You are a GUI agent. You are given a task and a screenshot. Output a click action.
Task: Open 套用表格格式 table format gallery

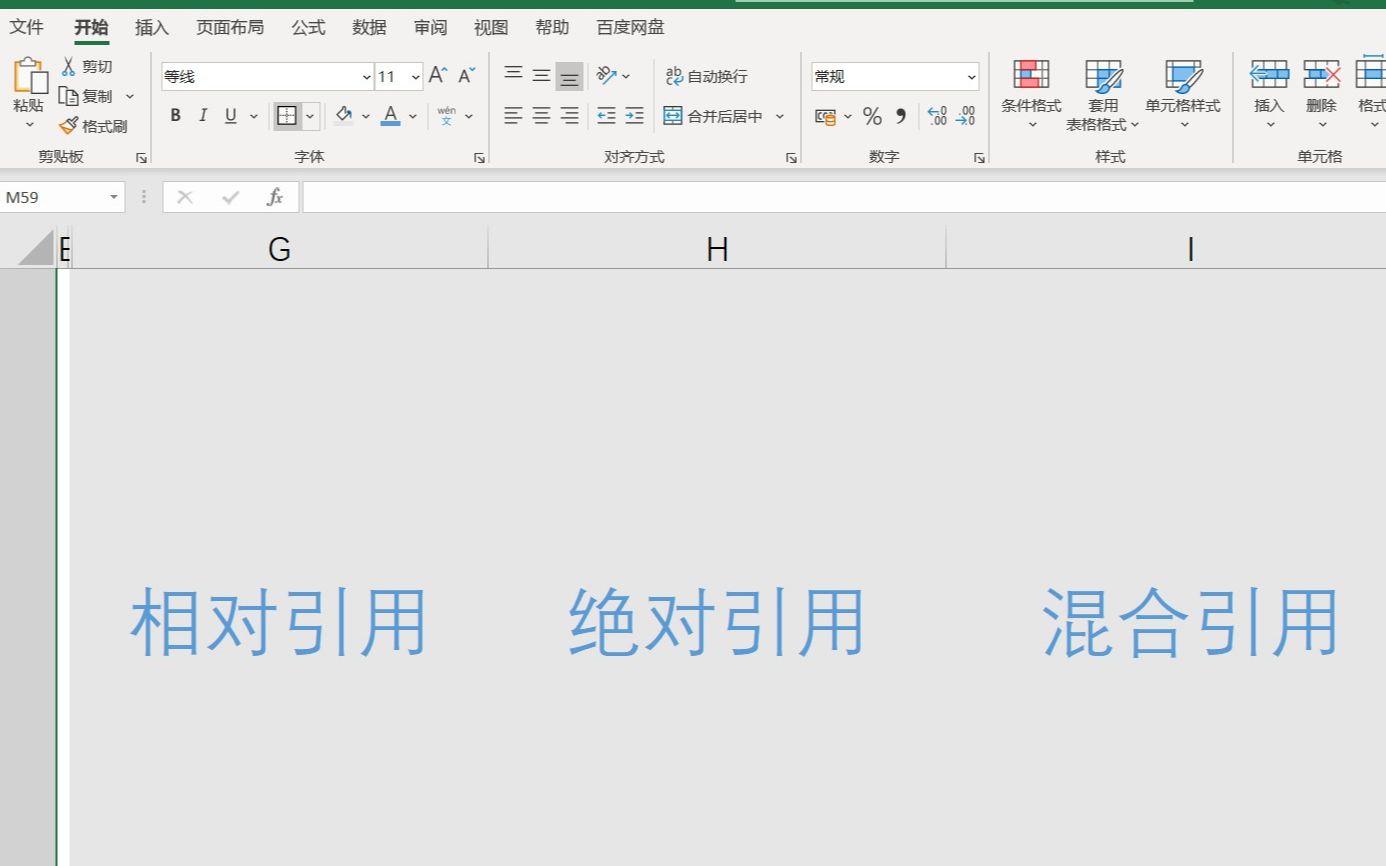click(1103, 95)
